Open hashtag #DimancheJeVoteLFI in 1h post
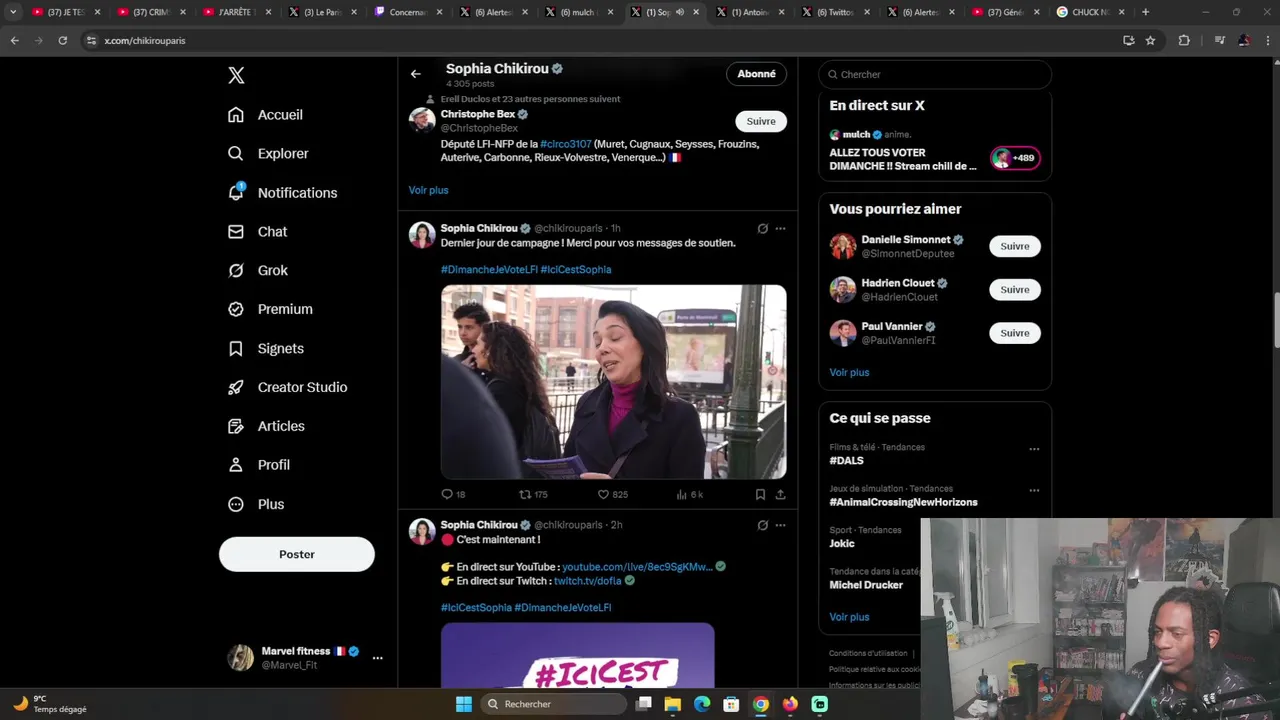This screenshot has width=1280, height=720. [x=489, y=270]
